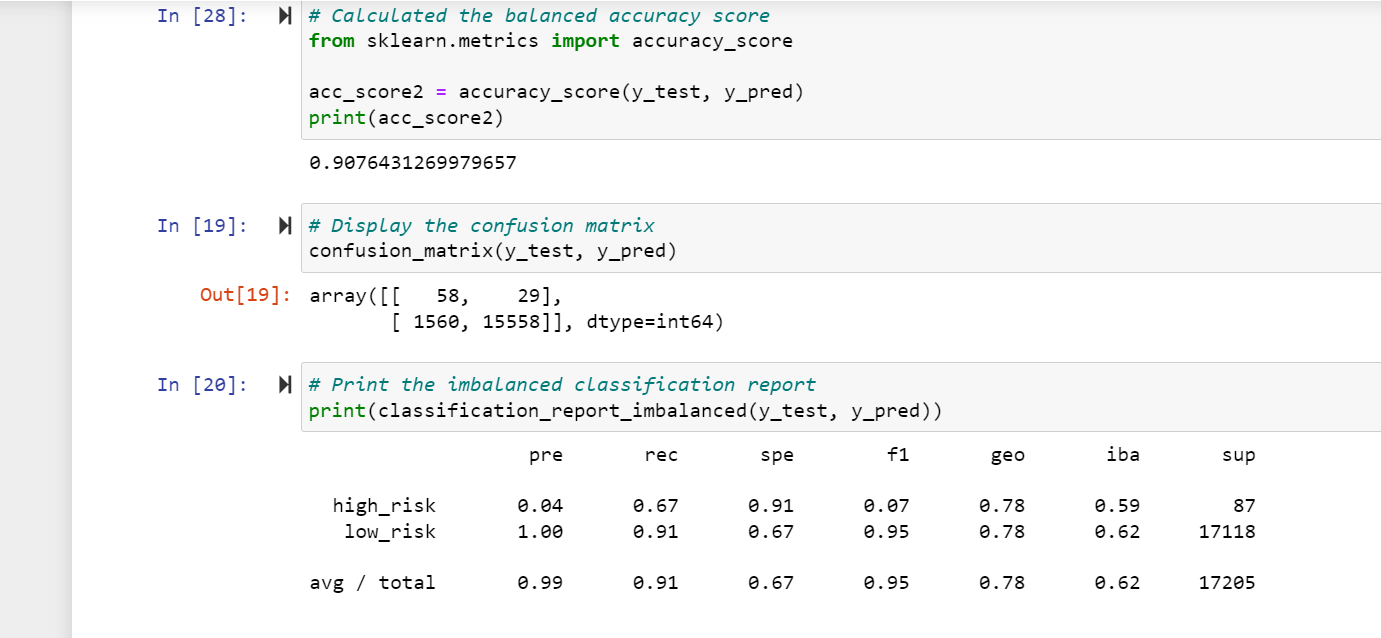Run the accuracy score cell
This screenshot has height=638, width=1381.
click(x=284, y=15)
